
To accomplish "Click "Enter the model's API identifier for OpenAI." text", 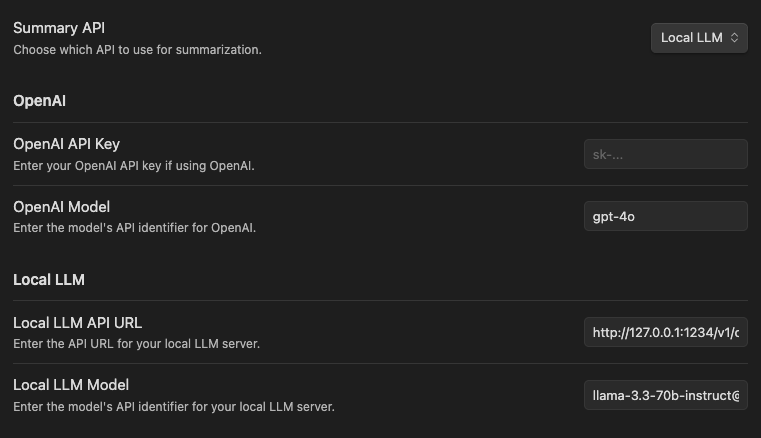I will point(134,228).
